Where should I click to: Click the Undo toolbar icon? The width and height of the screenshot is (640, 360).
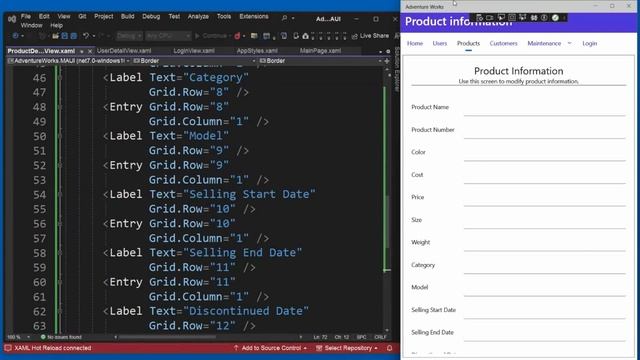pos(86,36)
